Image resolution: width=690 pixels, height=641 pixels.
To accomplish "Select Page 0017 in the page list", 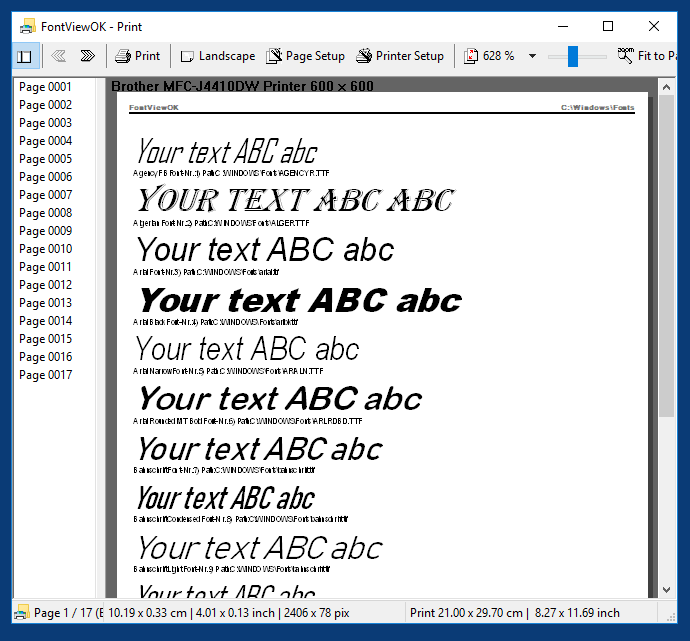I will click(x=46, y=375).
